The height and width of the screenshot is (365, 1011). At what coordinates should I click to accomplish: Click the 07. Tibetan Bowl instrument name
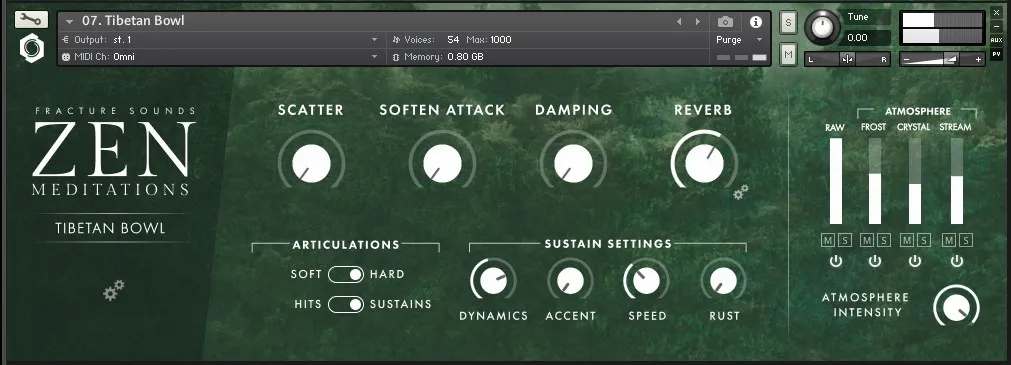(x=133, y=21)
